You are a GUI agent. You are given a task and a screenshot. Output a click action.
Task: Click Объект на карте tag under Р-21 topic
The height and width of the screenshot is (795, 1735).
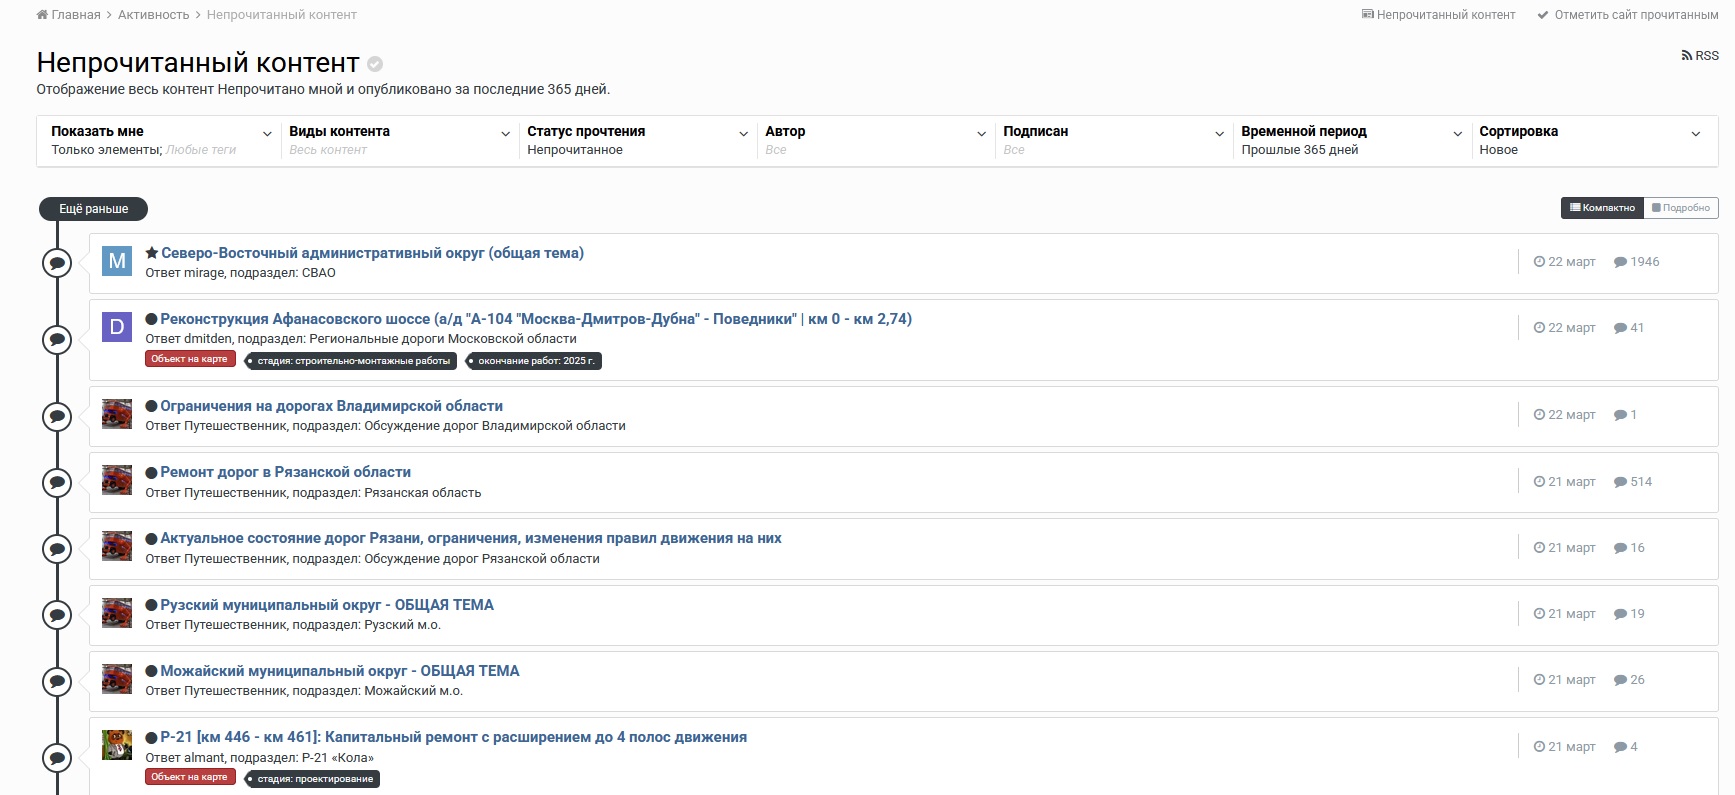pos(190,777)
